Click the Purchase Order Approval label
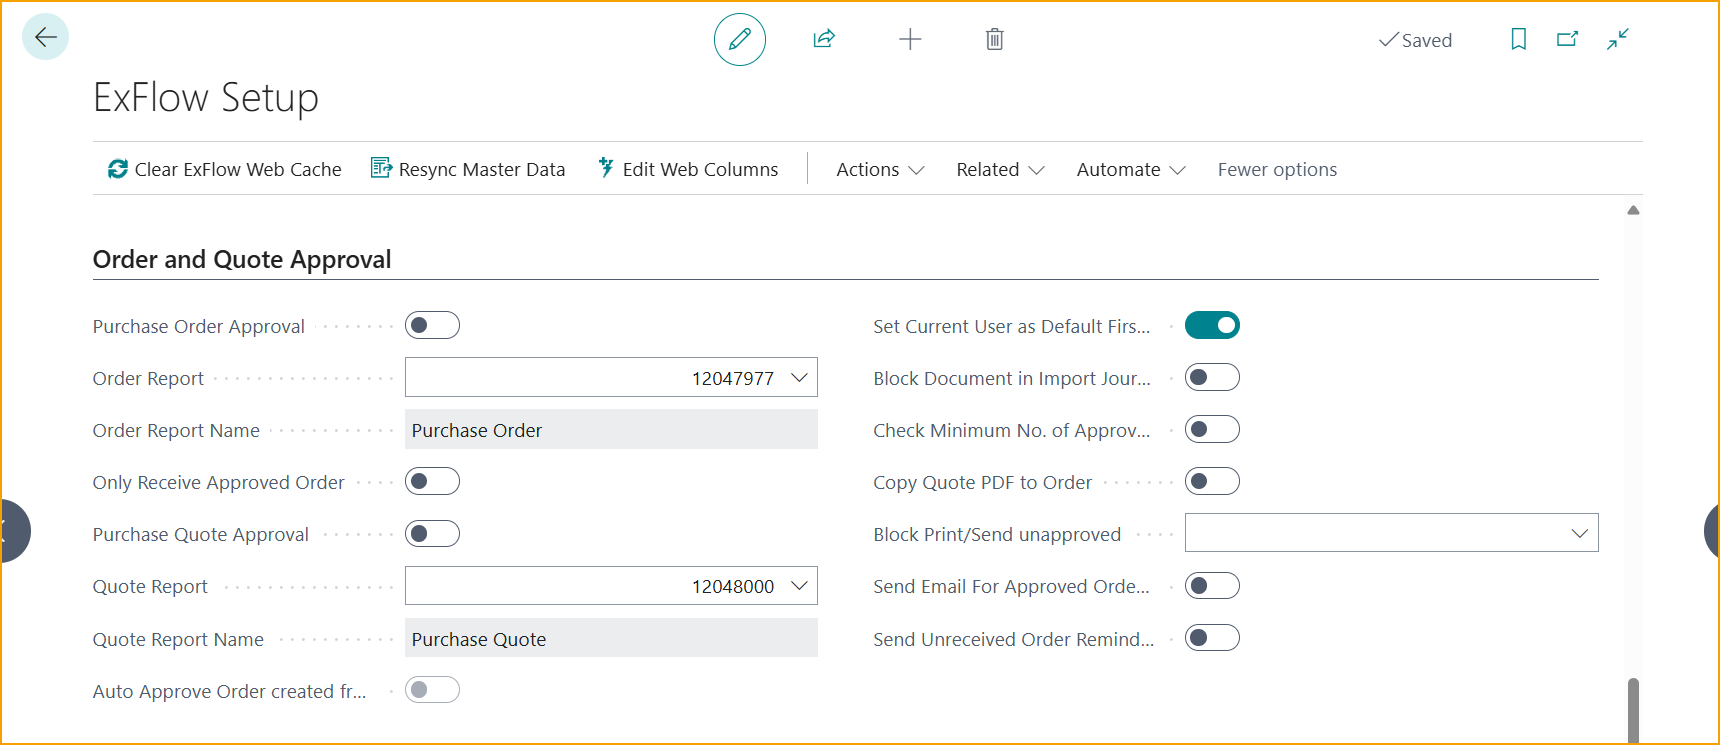 [199, 326]
